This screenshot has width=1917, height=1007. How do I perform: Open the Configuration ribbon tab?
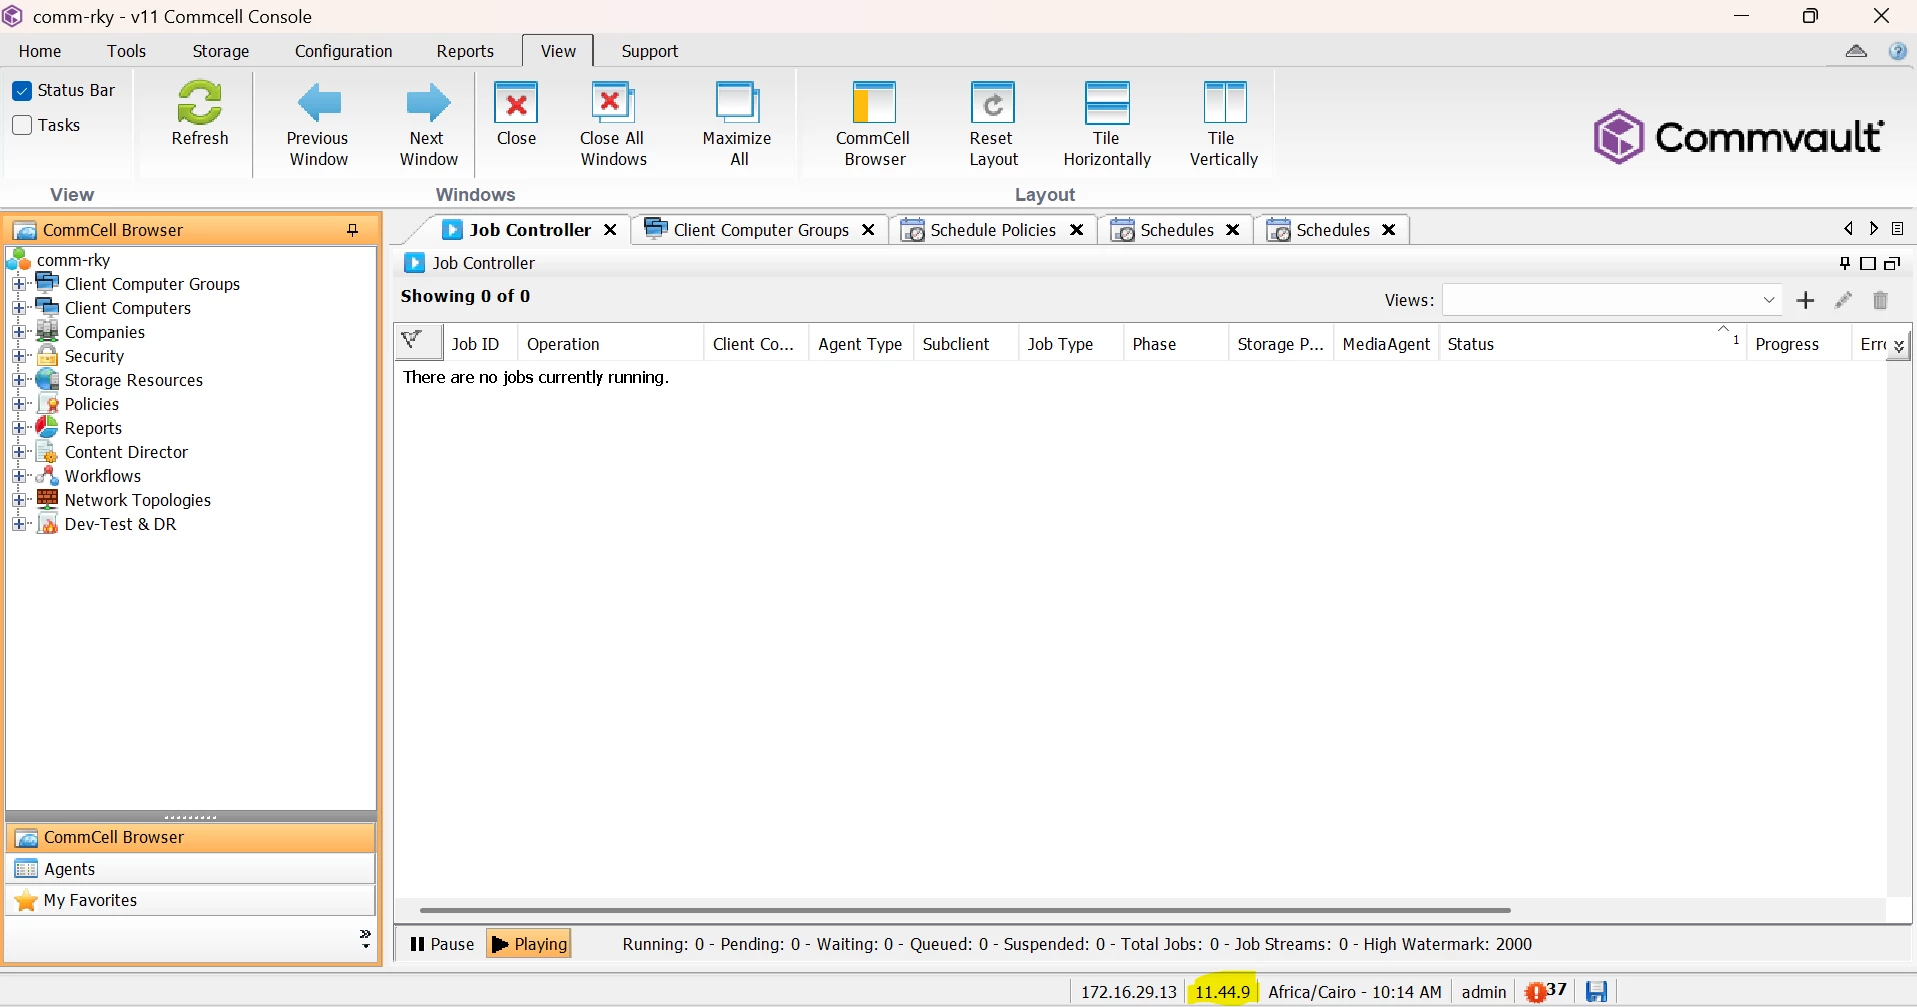pyautogui.click(x=344, y=51)
